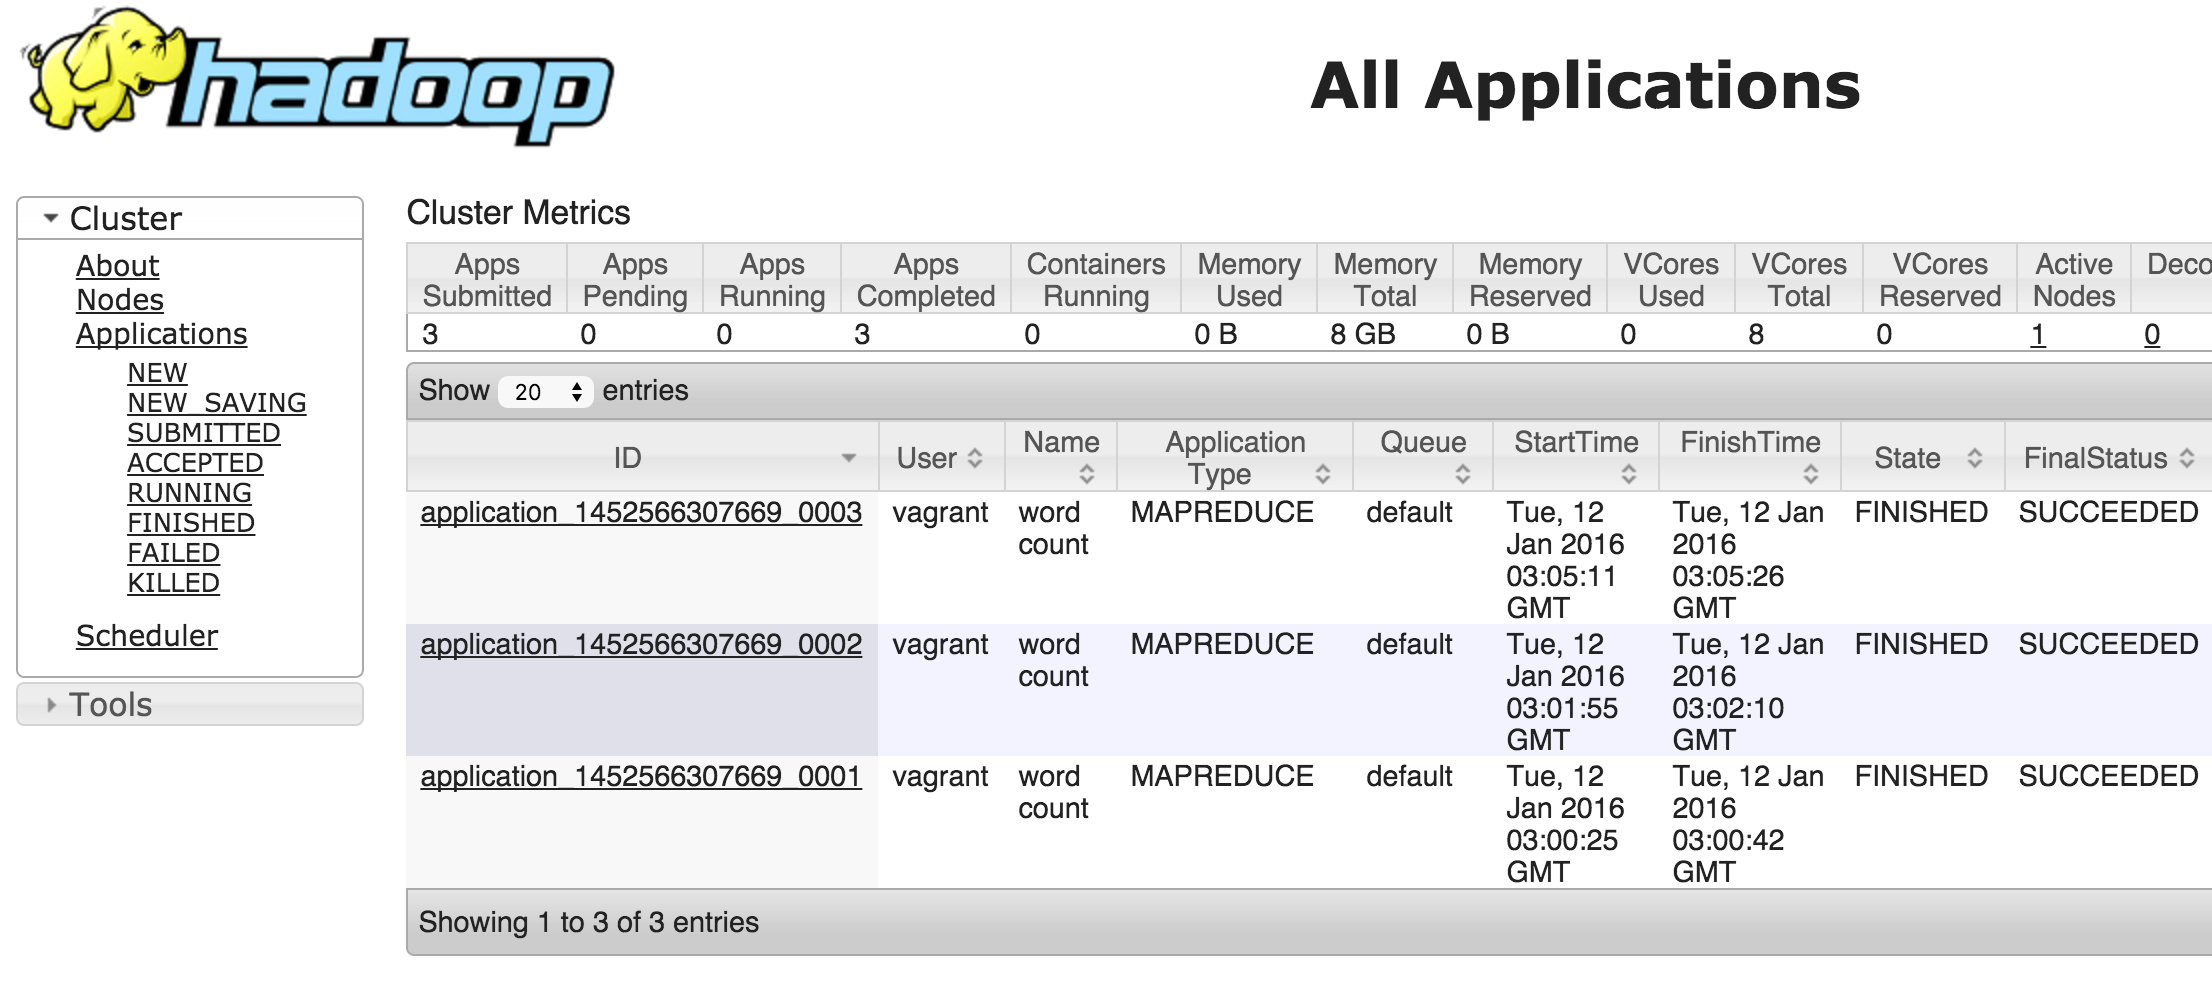Viewport: 2212px width, 982px height.
Task: Filter applications by ACCEPTED state
Action: tap(195, 463)
